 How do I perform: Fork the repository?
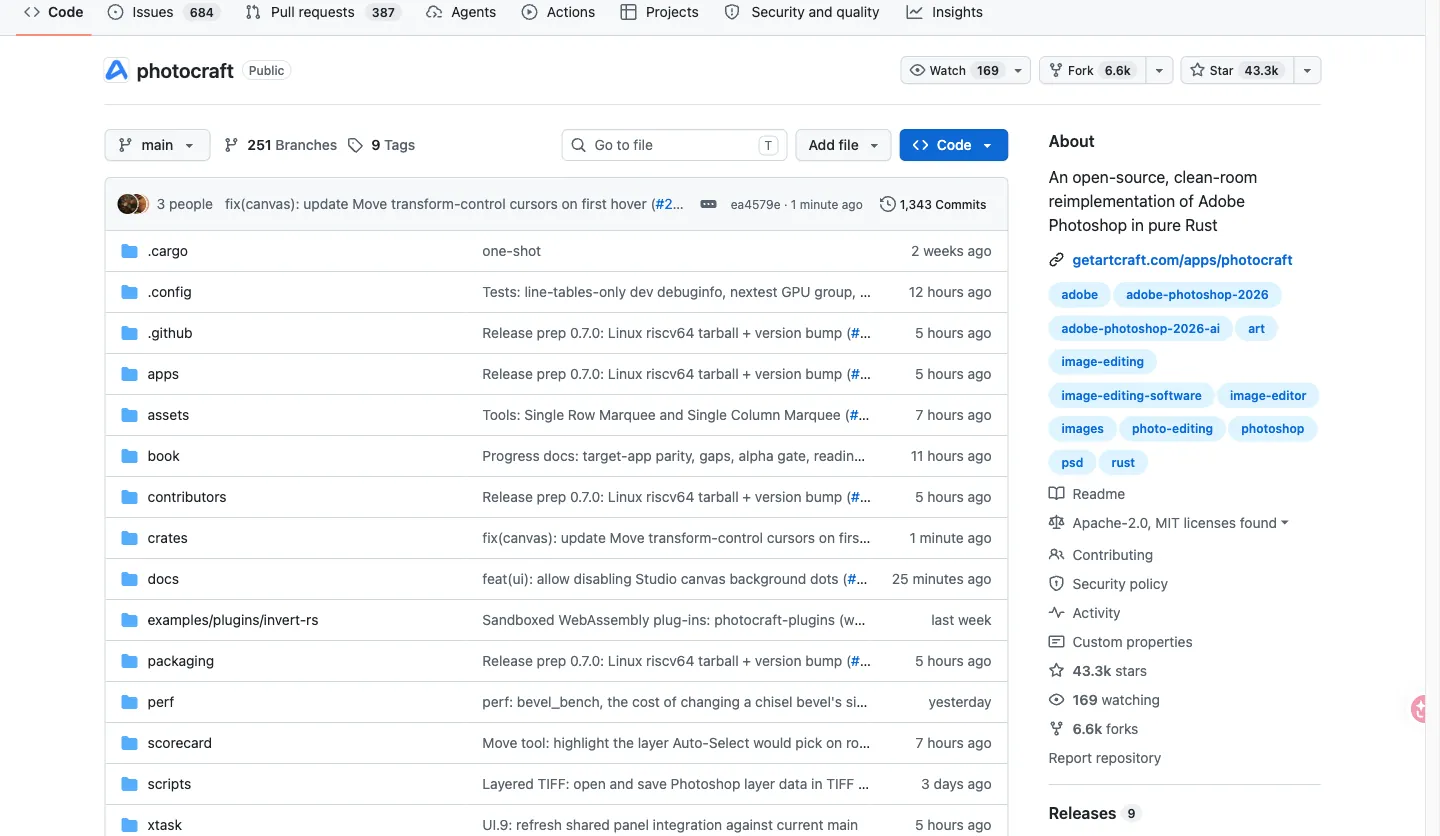click(x=1092, y=70)
